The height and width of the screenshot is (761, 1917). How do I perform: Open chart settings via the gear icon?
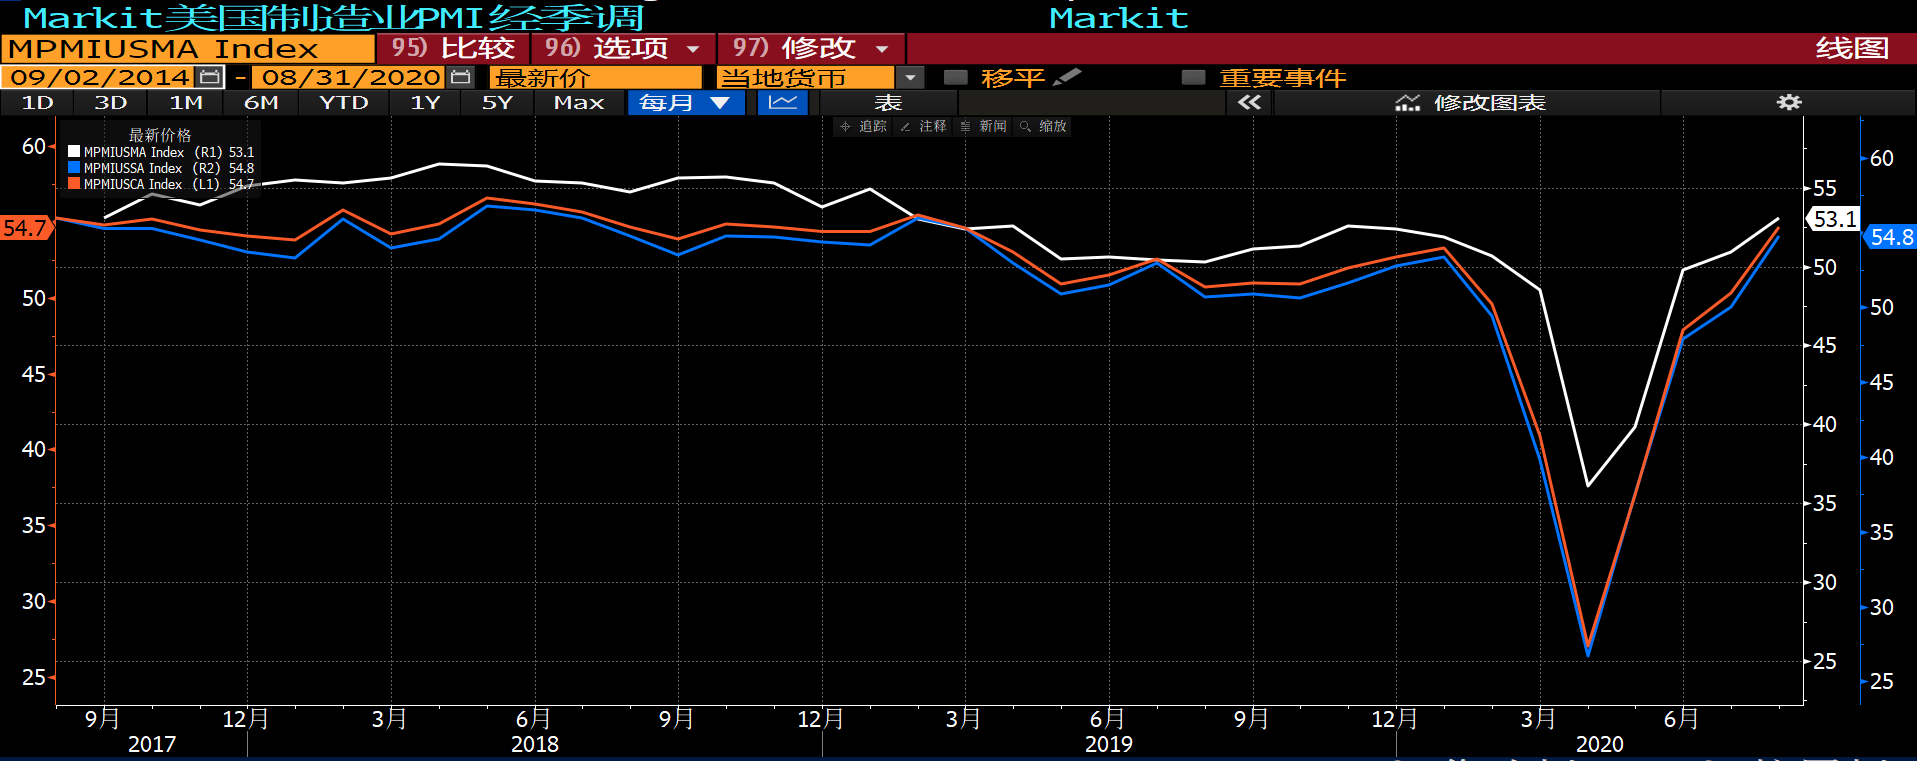pyautogui.click(x=1789, y=102)
